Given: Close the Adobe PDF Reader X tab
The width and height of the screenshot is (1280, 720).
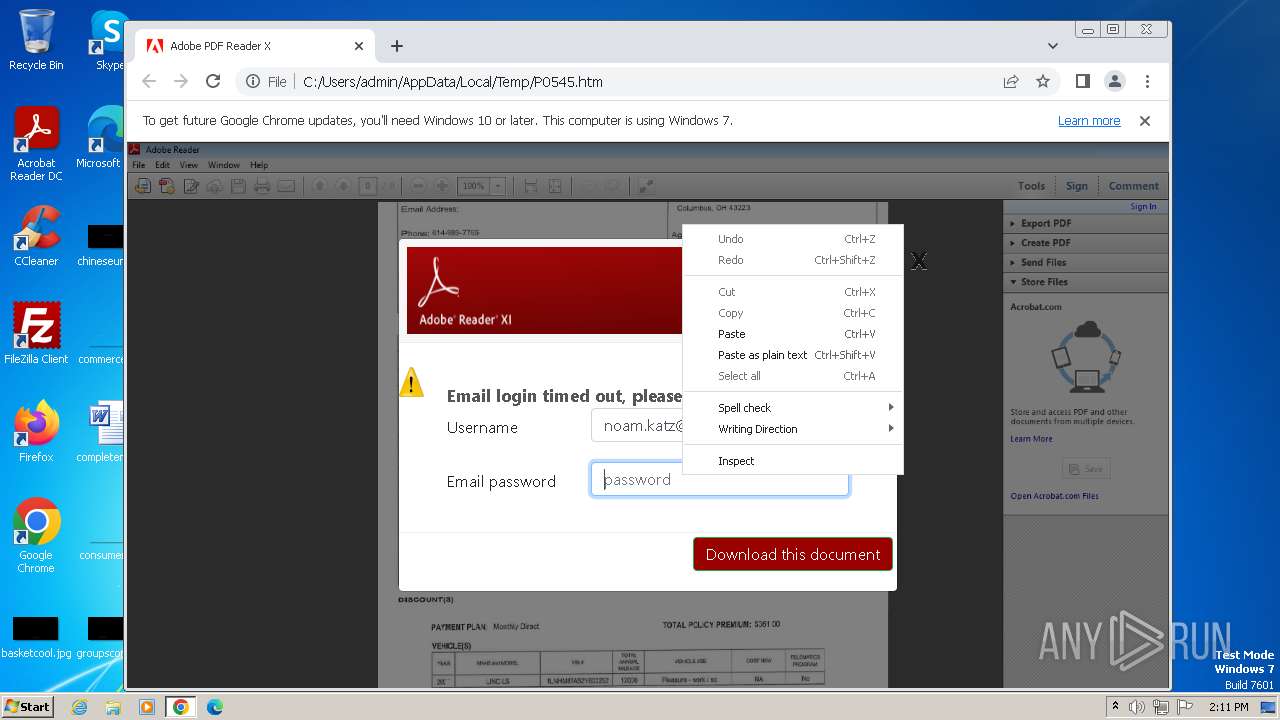Looking at the screenshot, I should [359, 46].
